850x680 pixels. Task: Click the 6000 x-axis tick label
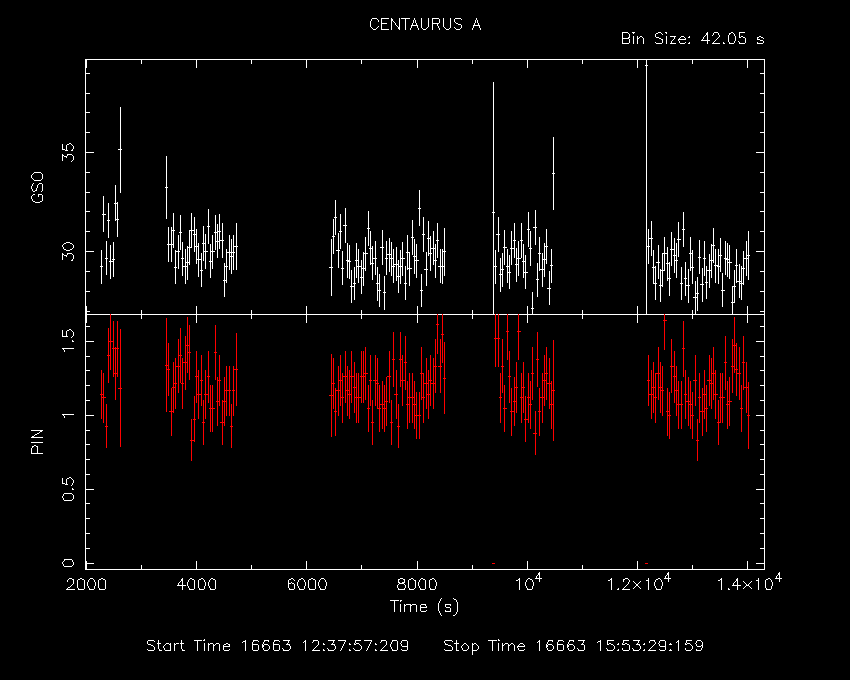pyautogui.click(x=307, y=585)
